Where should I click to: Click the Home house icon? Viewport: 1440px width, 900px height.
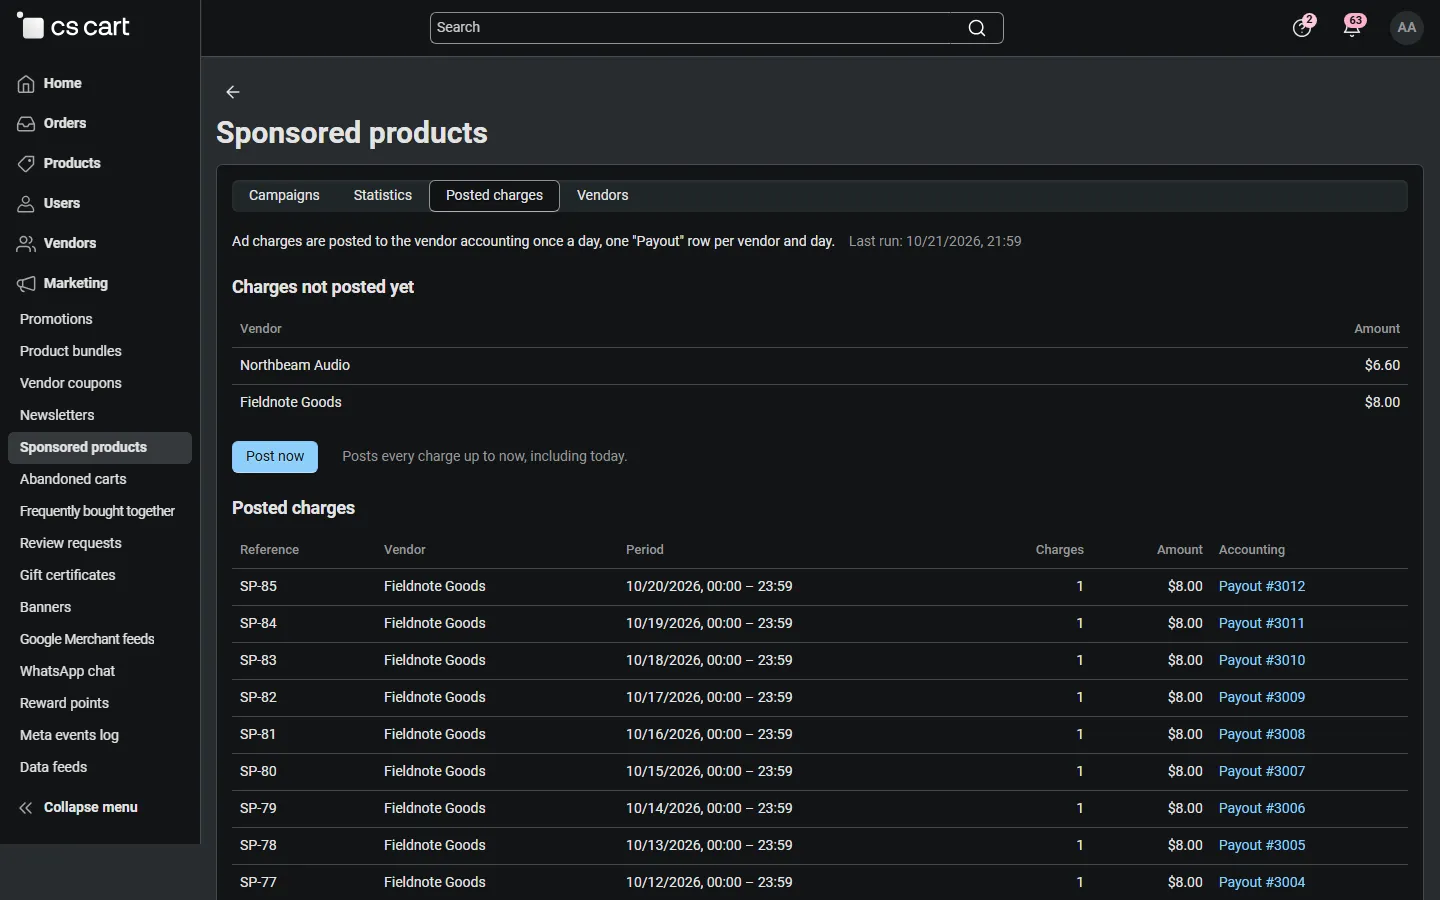[26, 84]
